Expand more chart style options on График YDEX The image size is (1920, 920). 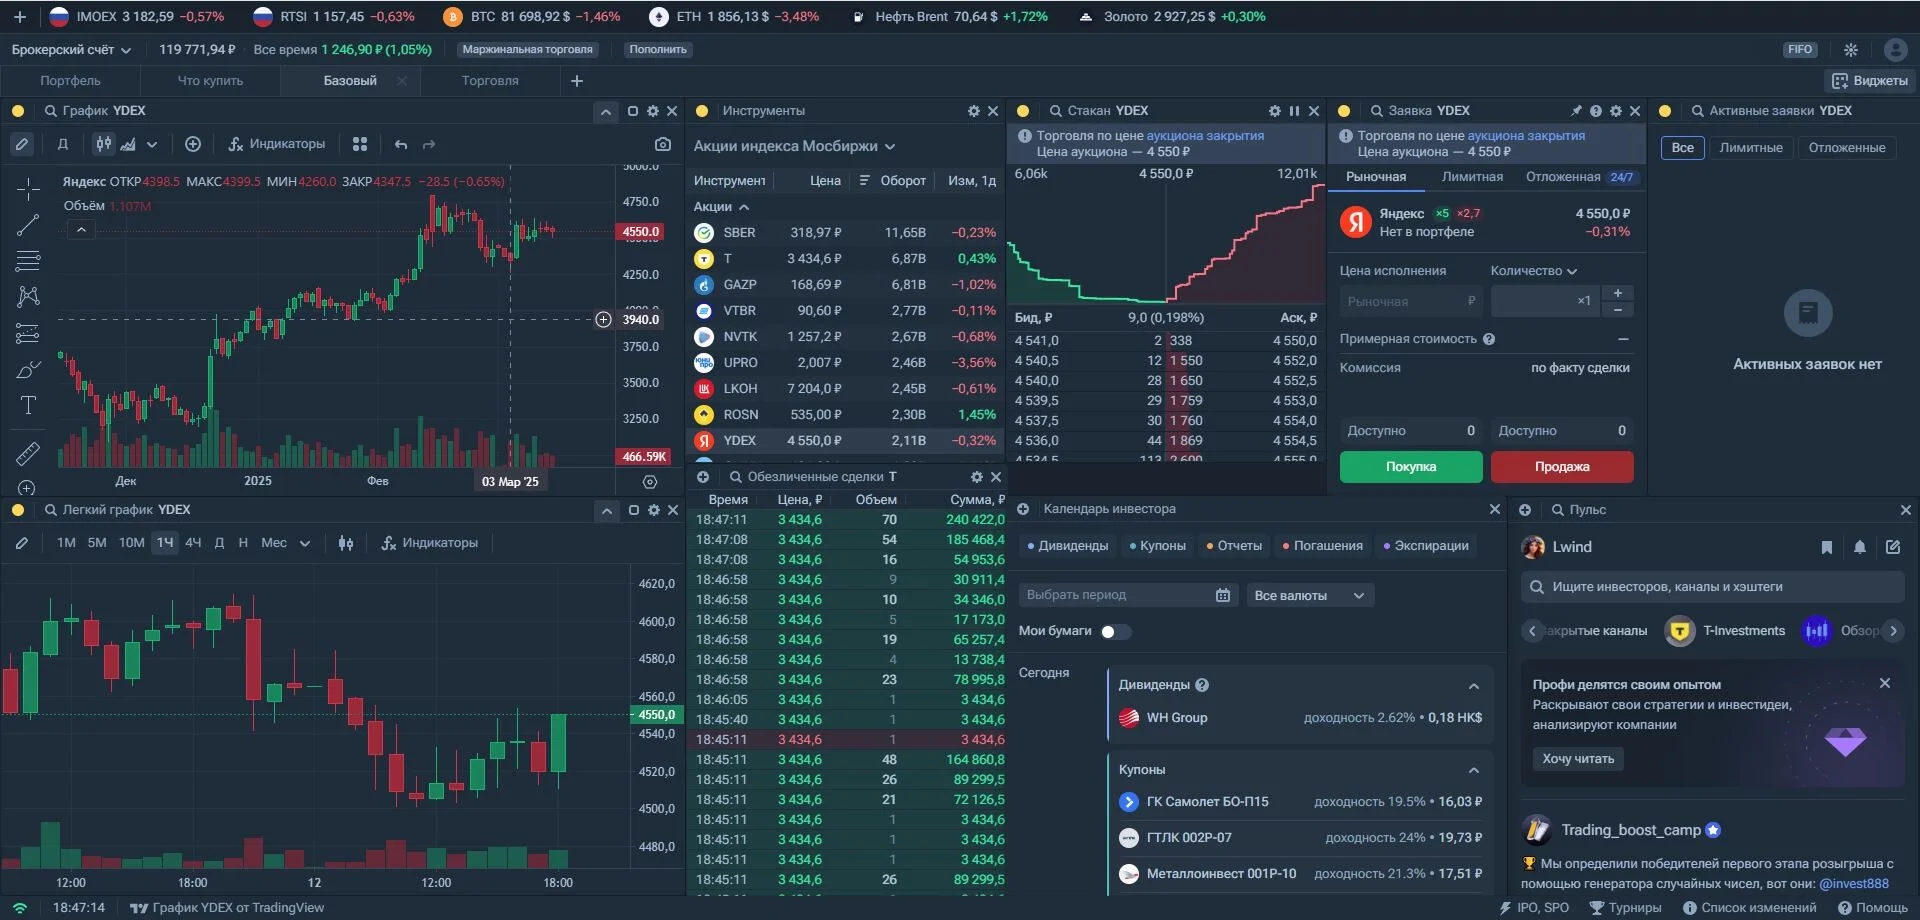point(152,144)
